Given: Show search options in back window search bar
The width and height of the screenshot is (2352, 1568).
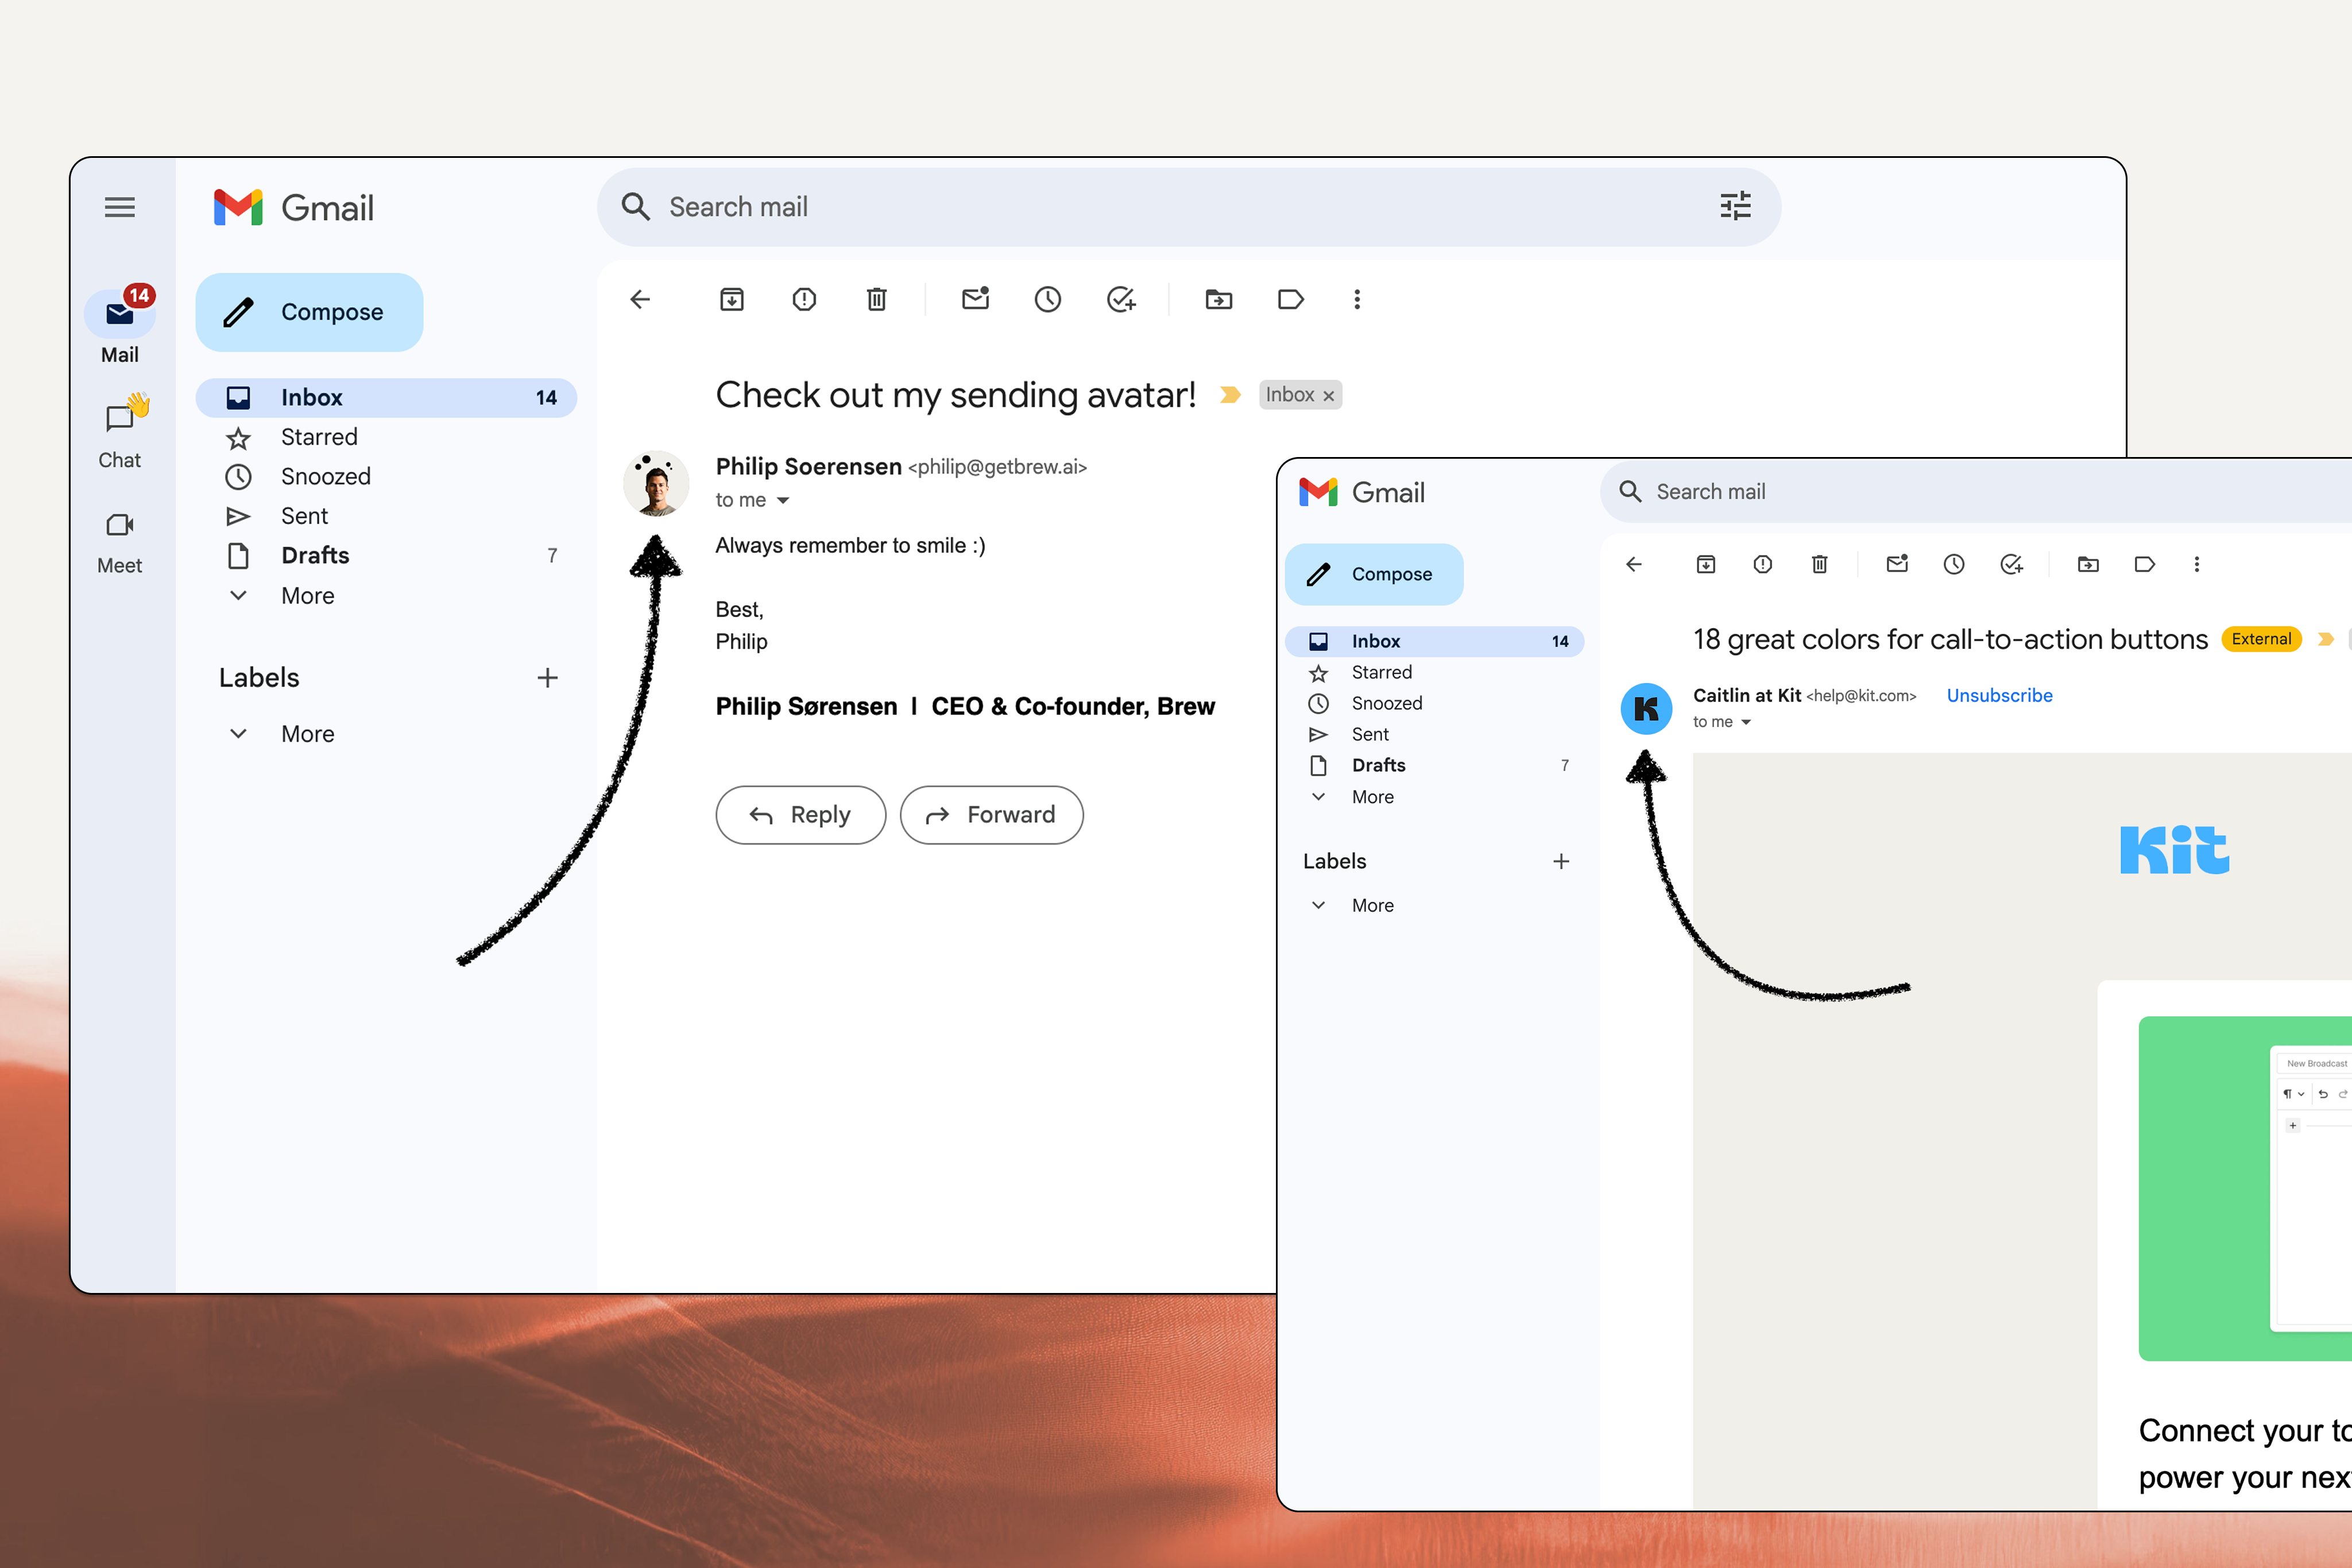Looking at the screenshot, I should click(x=1735, y=206).
